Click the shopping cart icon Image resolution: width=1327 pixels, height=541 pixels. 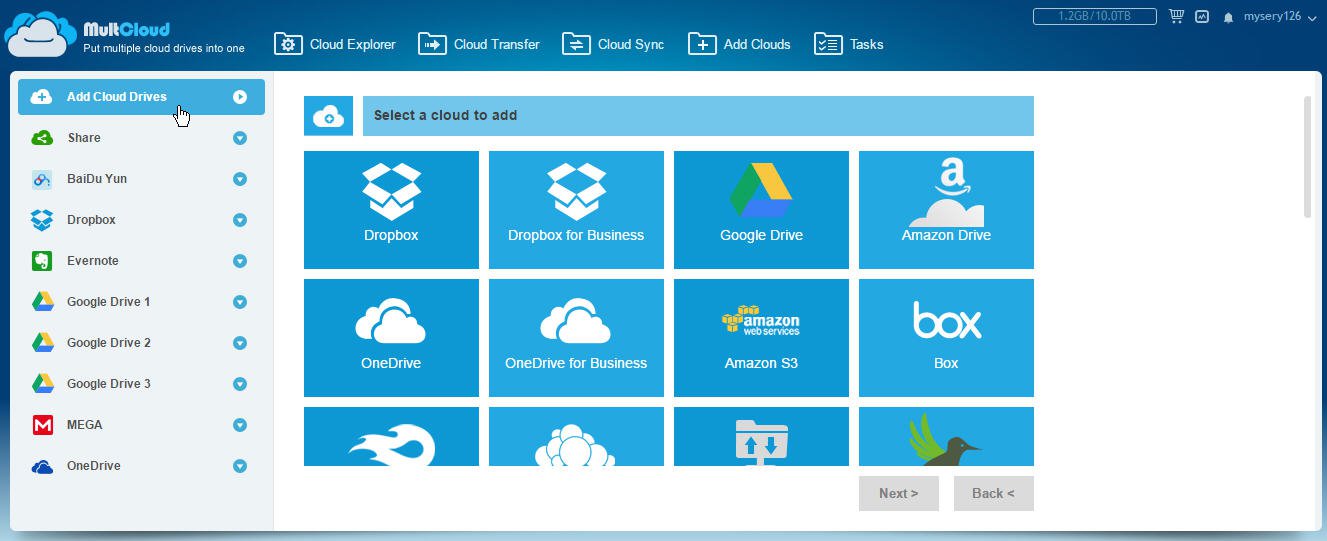[x=1176, y=17]
